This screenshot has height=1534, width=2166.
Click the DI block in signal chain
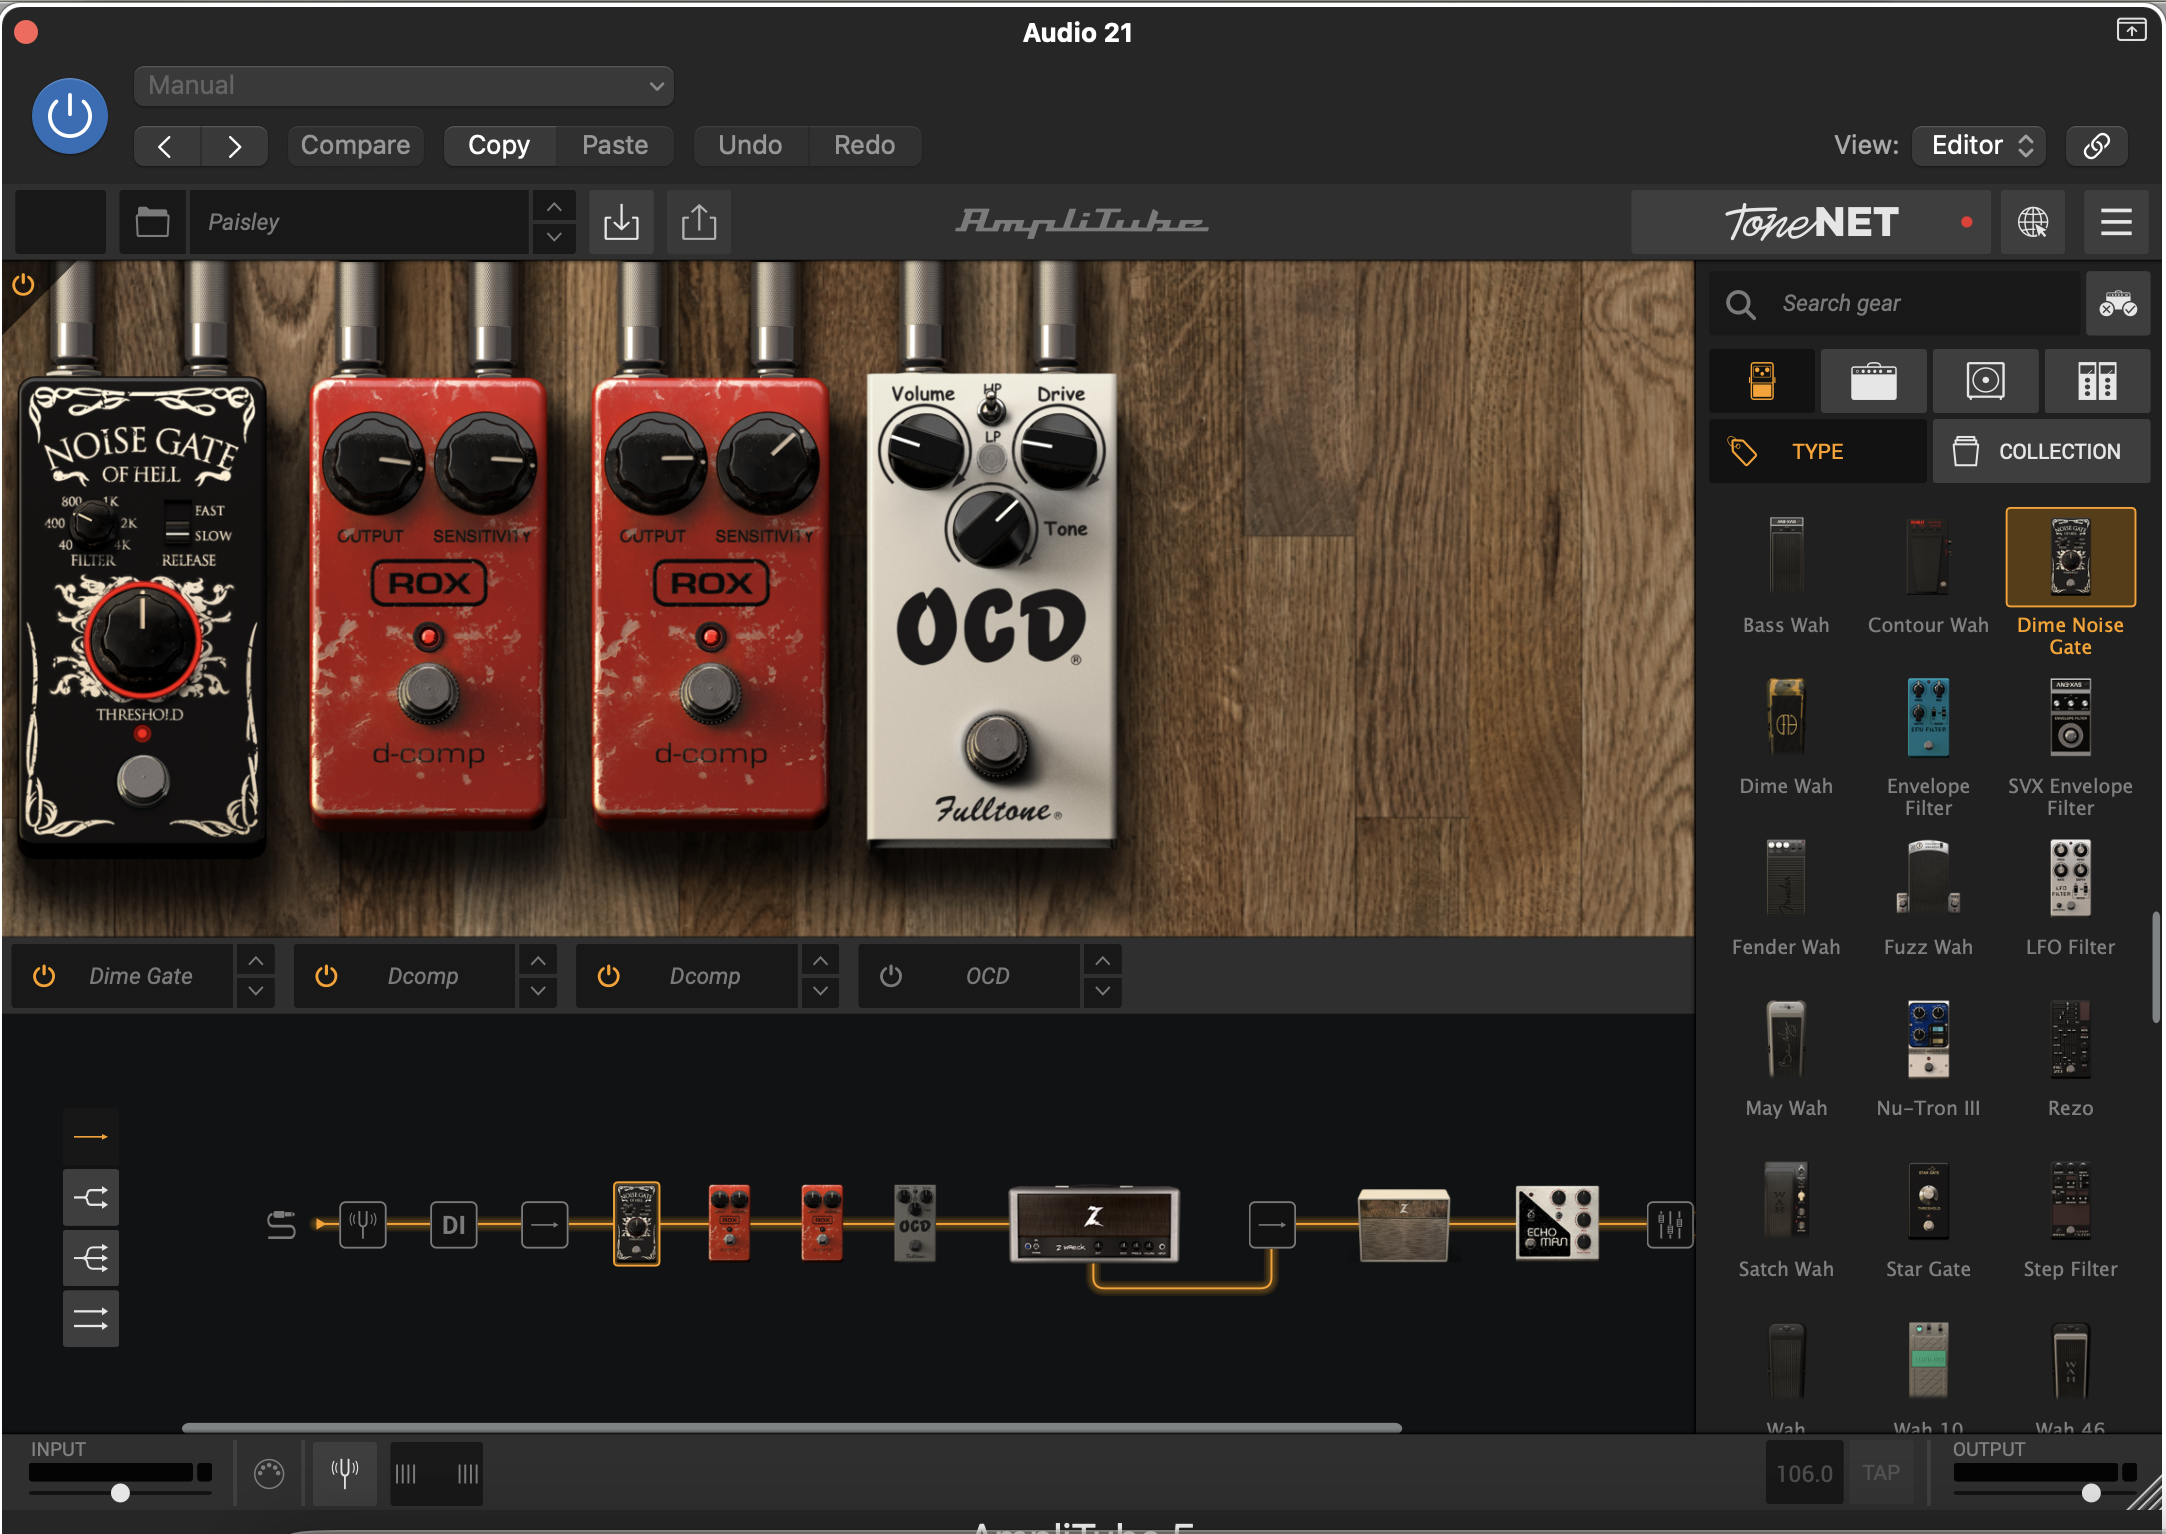click(x=454, y=1224)
